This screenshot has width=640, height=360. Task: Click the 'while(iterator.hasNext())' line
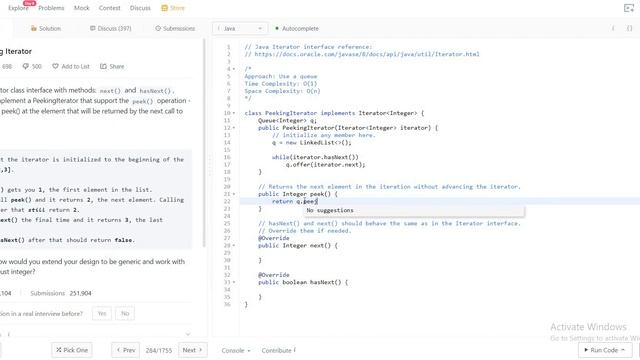tap(315, 157)
